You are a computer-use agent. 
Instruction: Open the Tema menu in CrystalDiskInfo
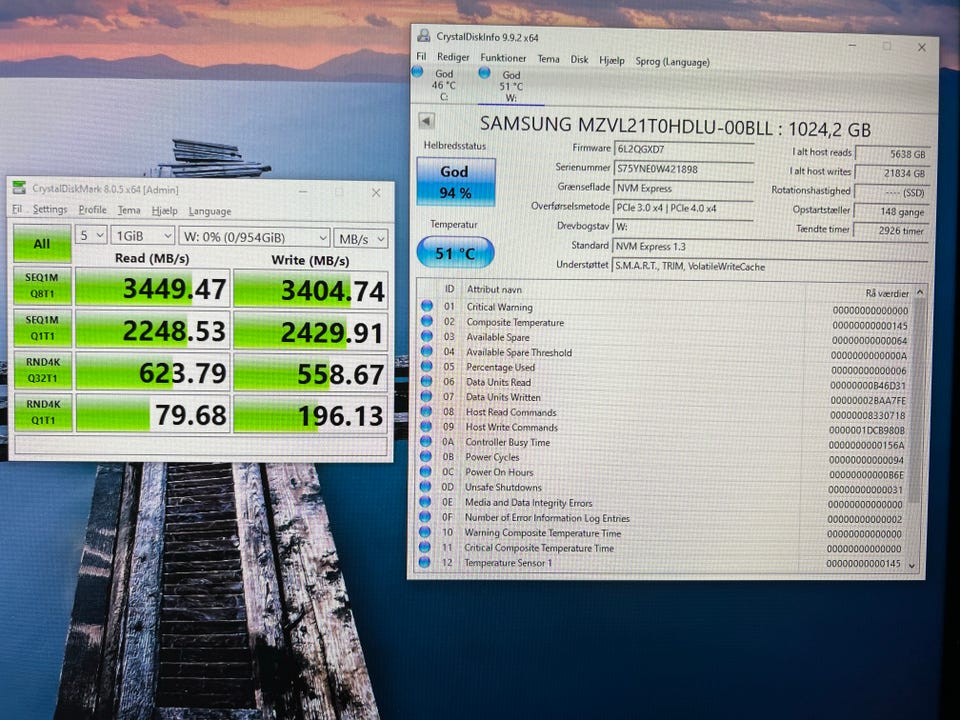(x=548, y=59)
